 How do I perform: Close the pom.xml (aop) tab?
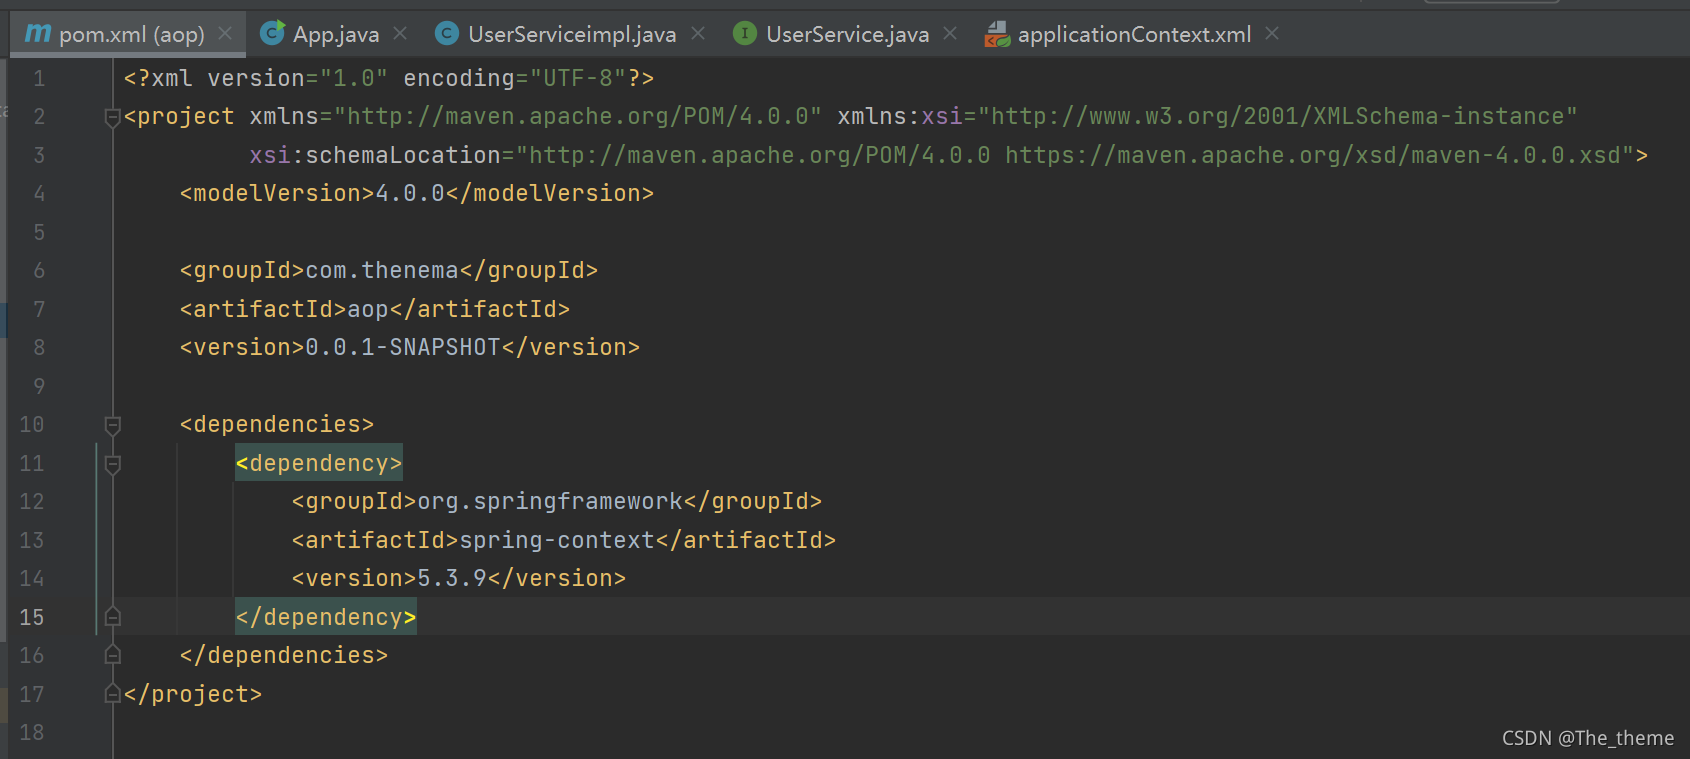pyautogui.click(x=226, y=34)
